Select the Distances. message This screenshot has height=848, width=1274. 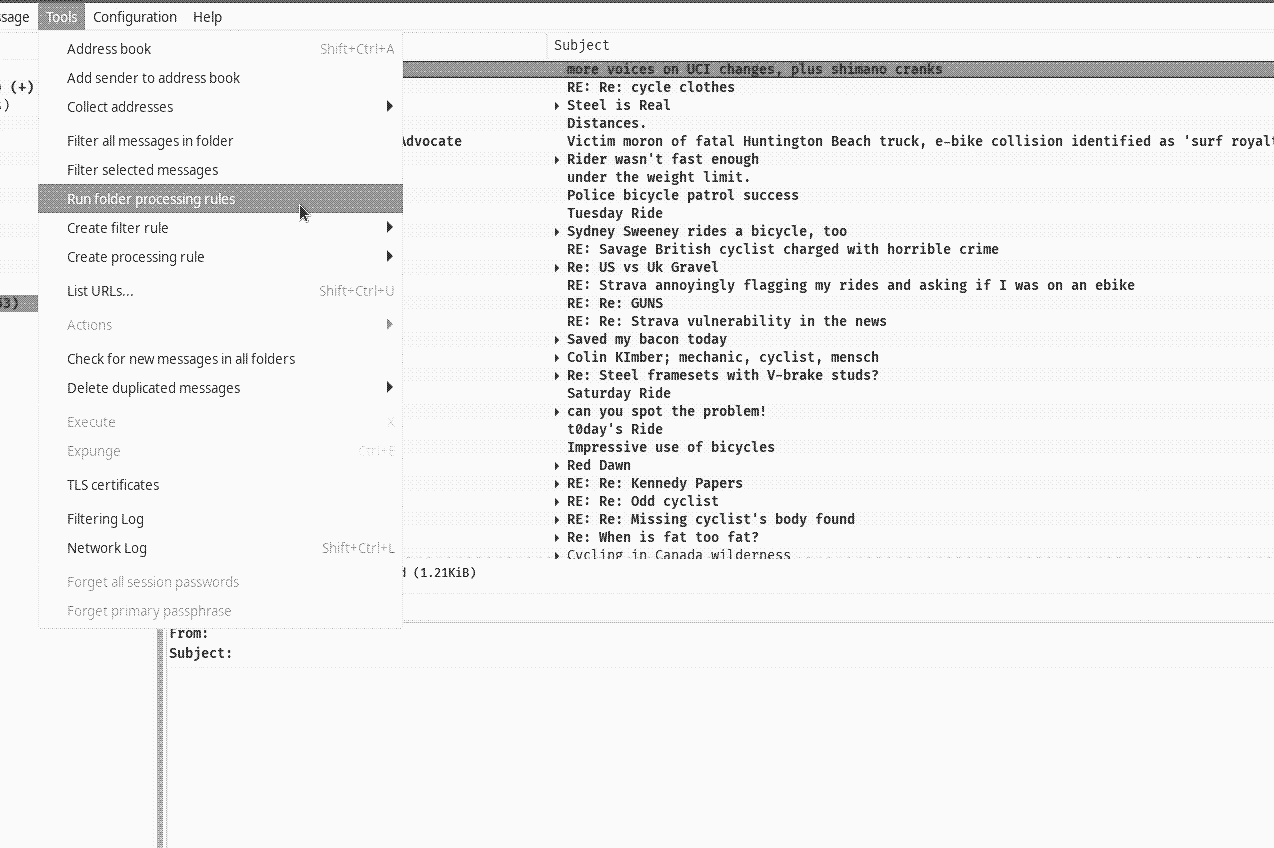point(607,123)
